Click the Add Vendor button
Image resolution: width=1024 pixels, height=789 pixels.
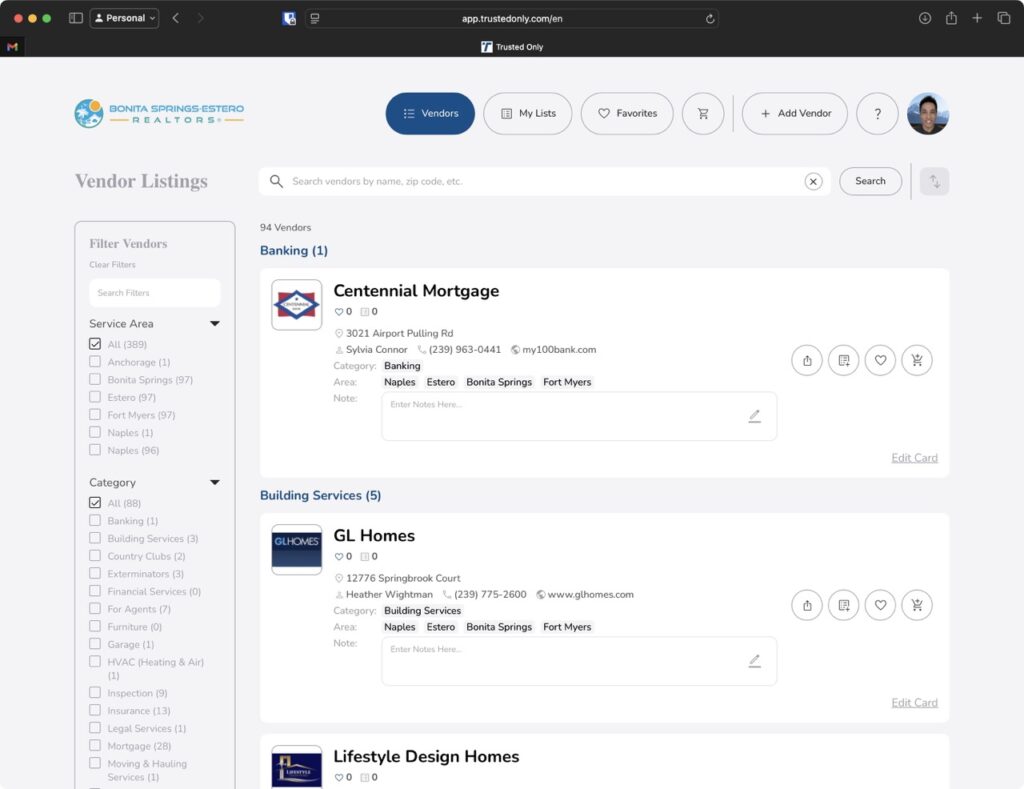(x=795, y=114)
